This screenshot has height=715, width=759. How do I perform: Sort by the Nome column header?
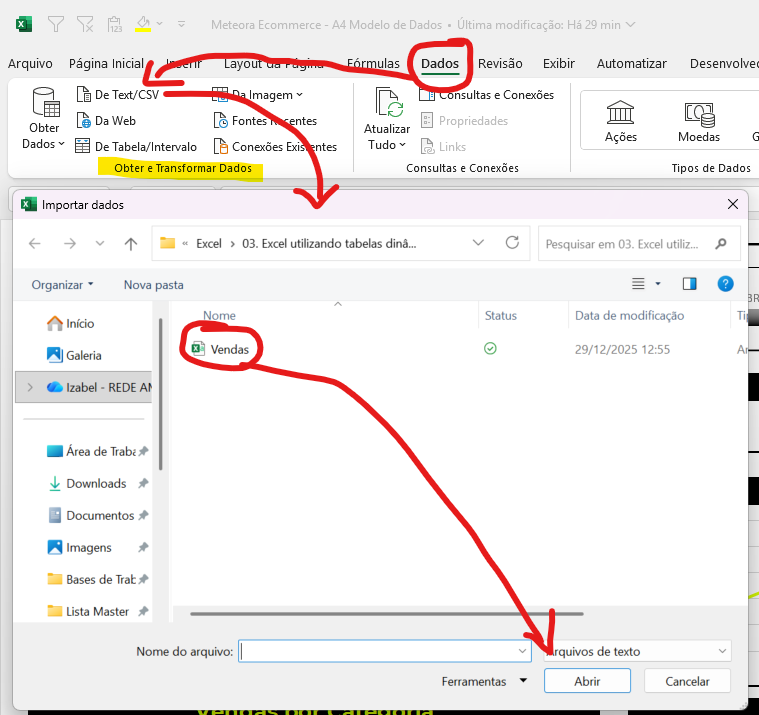coord(219,316)
